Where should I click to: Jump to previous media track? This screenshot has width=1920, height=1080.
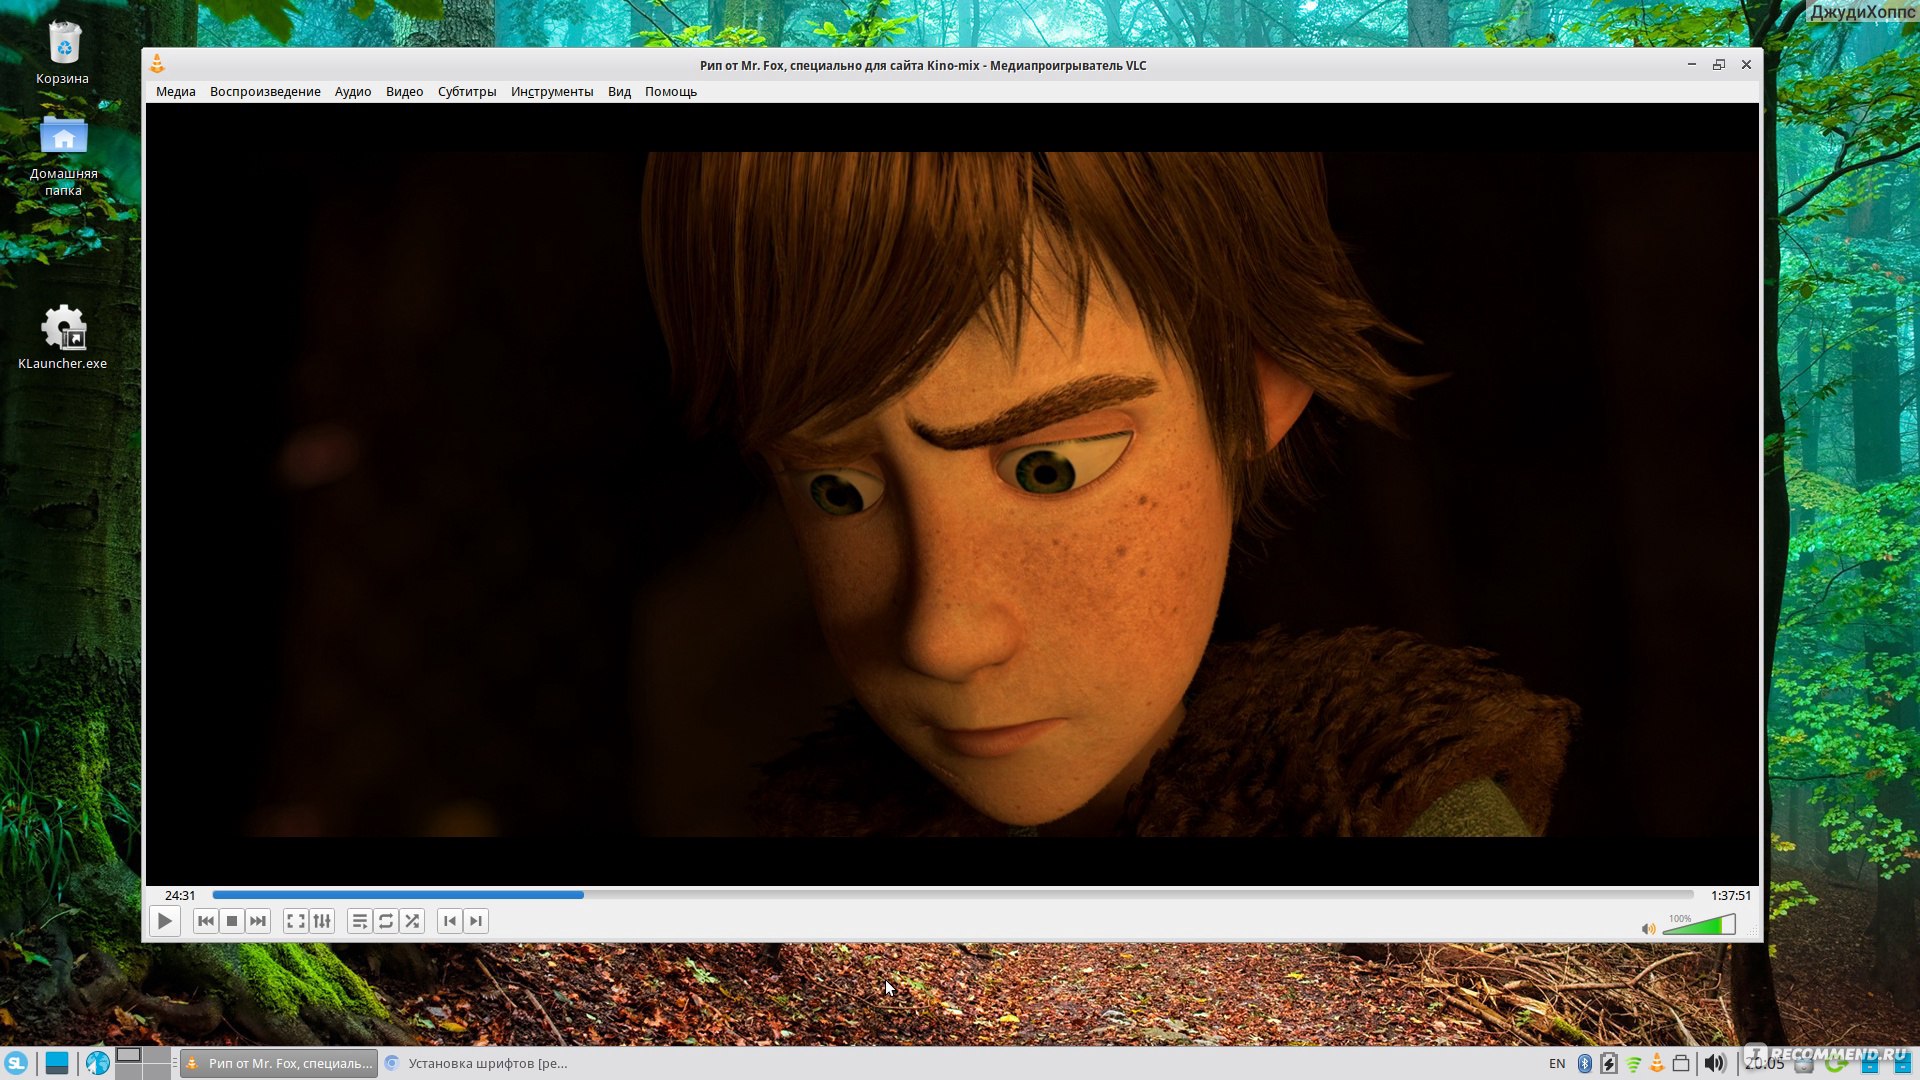pos(206,921)
